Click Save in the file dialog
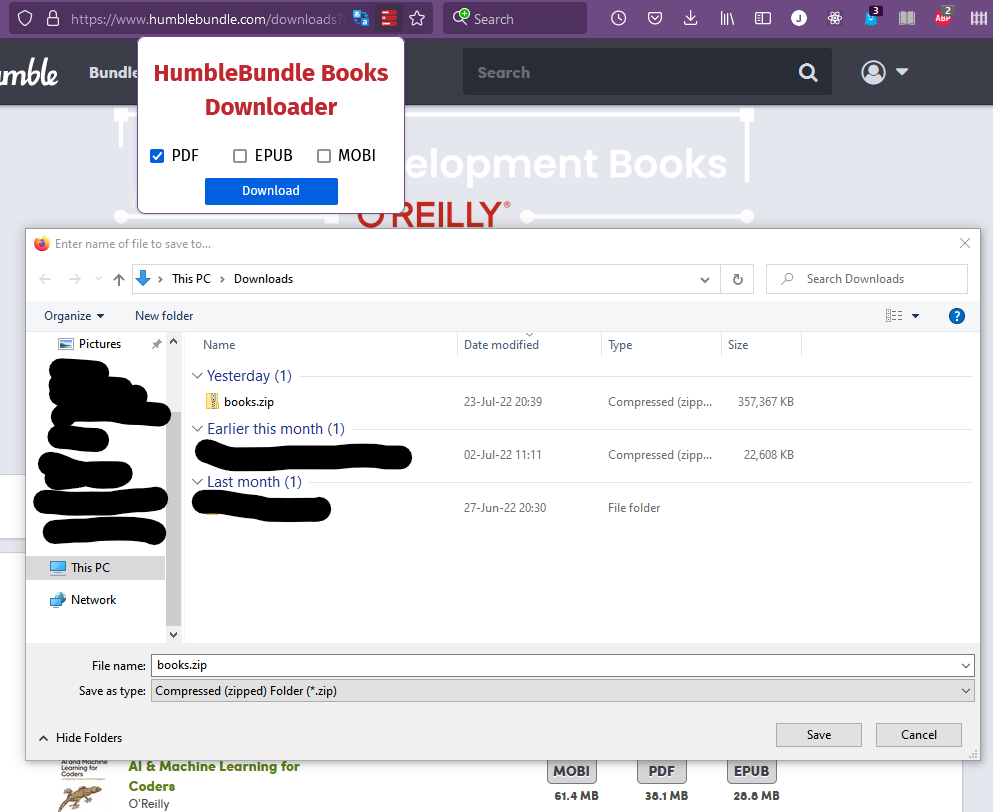The width and height of the screenshot is (993, 812). (819, 735)
